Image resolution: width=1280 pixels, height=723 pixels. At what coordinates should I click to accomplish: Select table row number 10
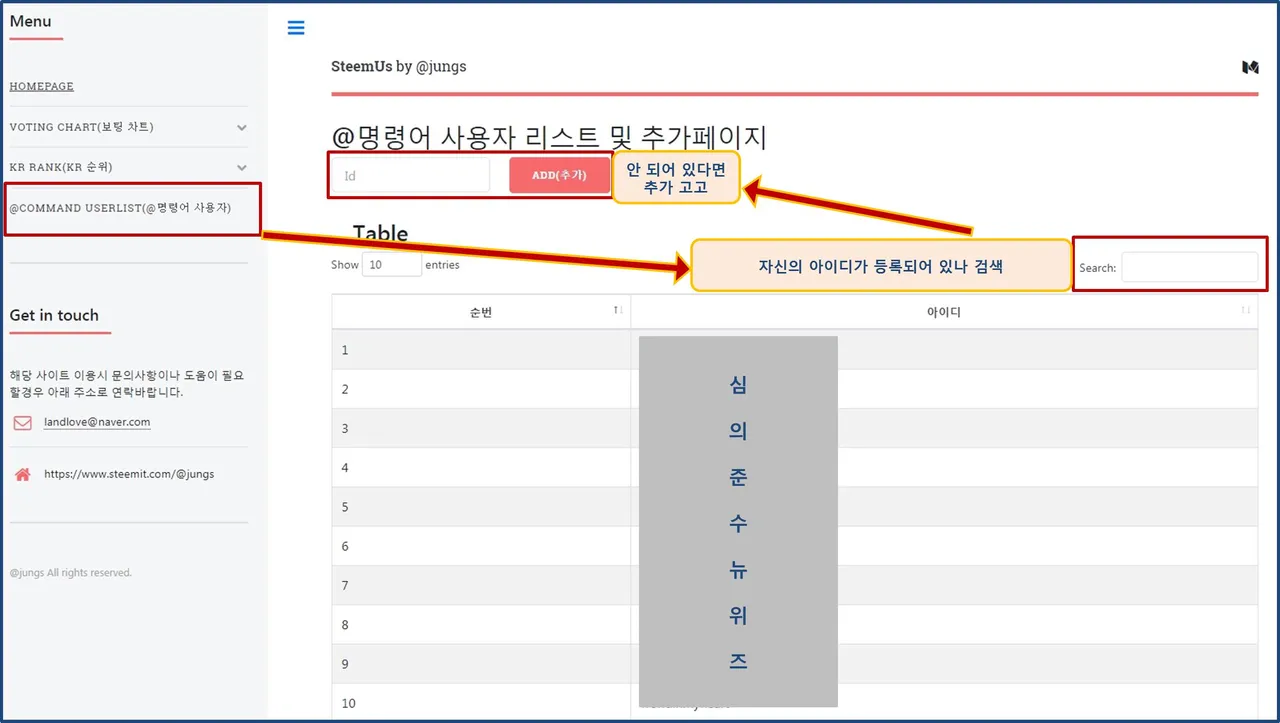coord(795,702)
